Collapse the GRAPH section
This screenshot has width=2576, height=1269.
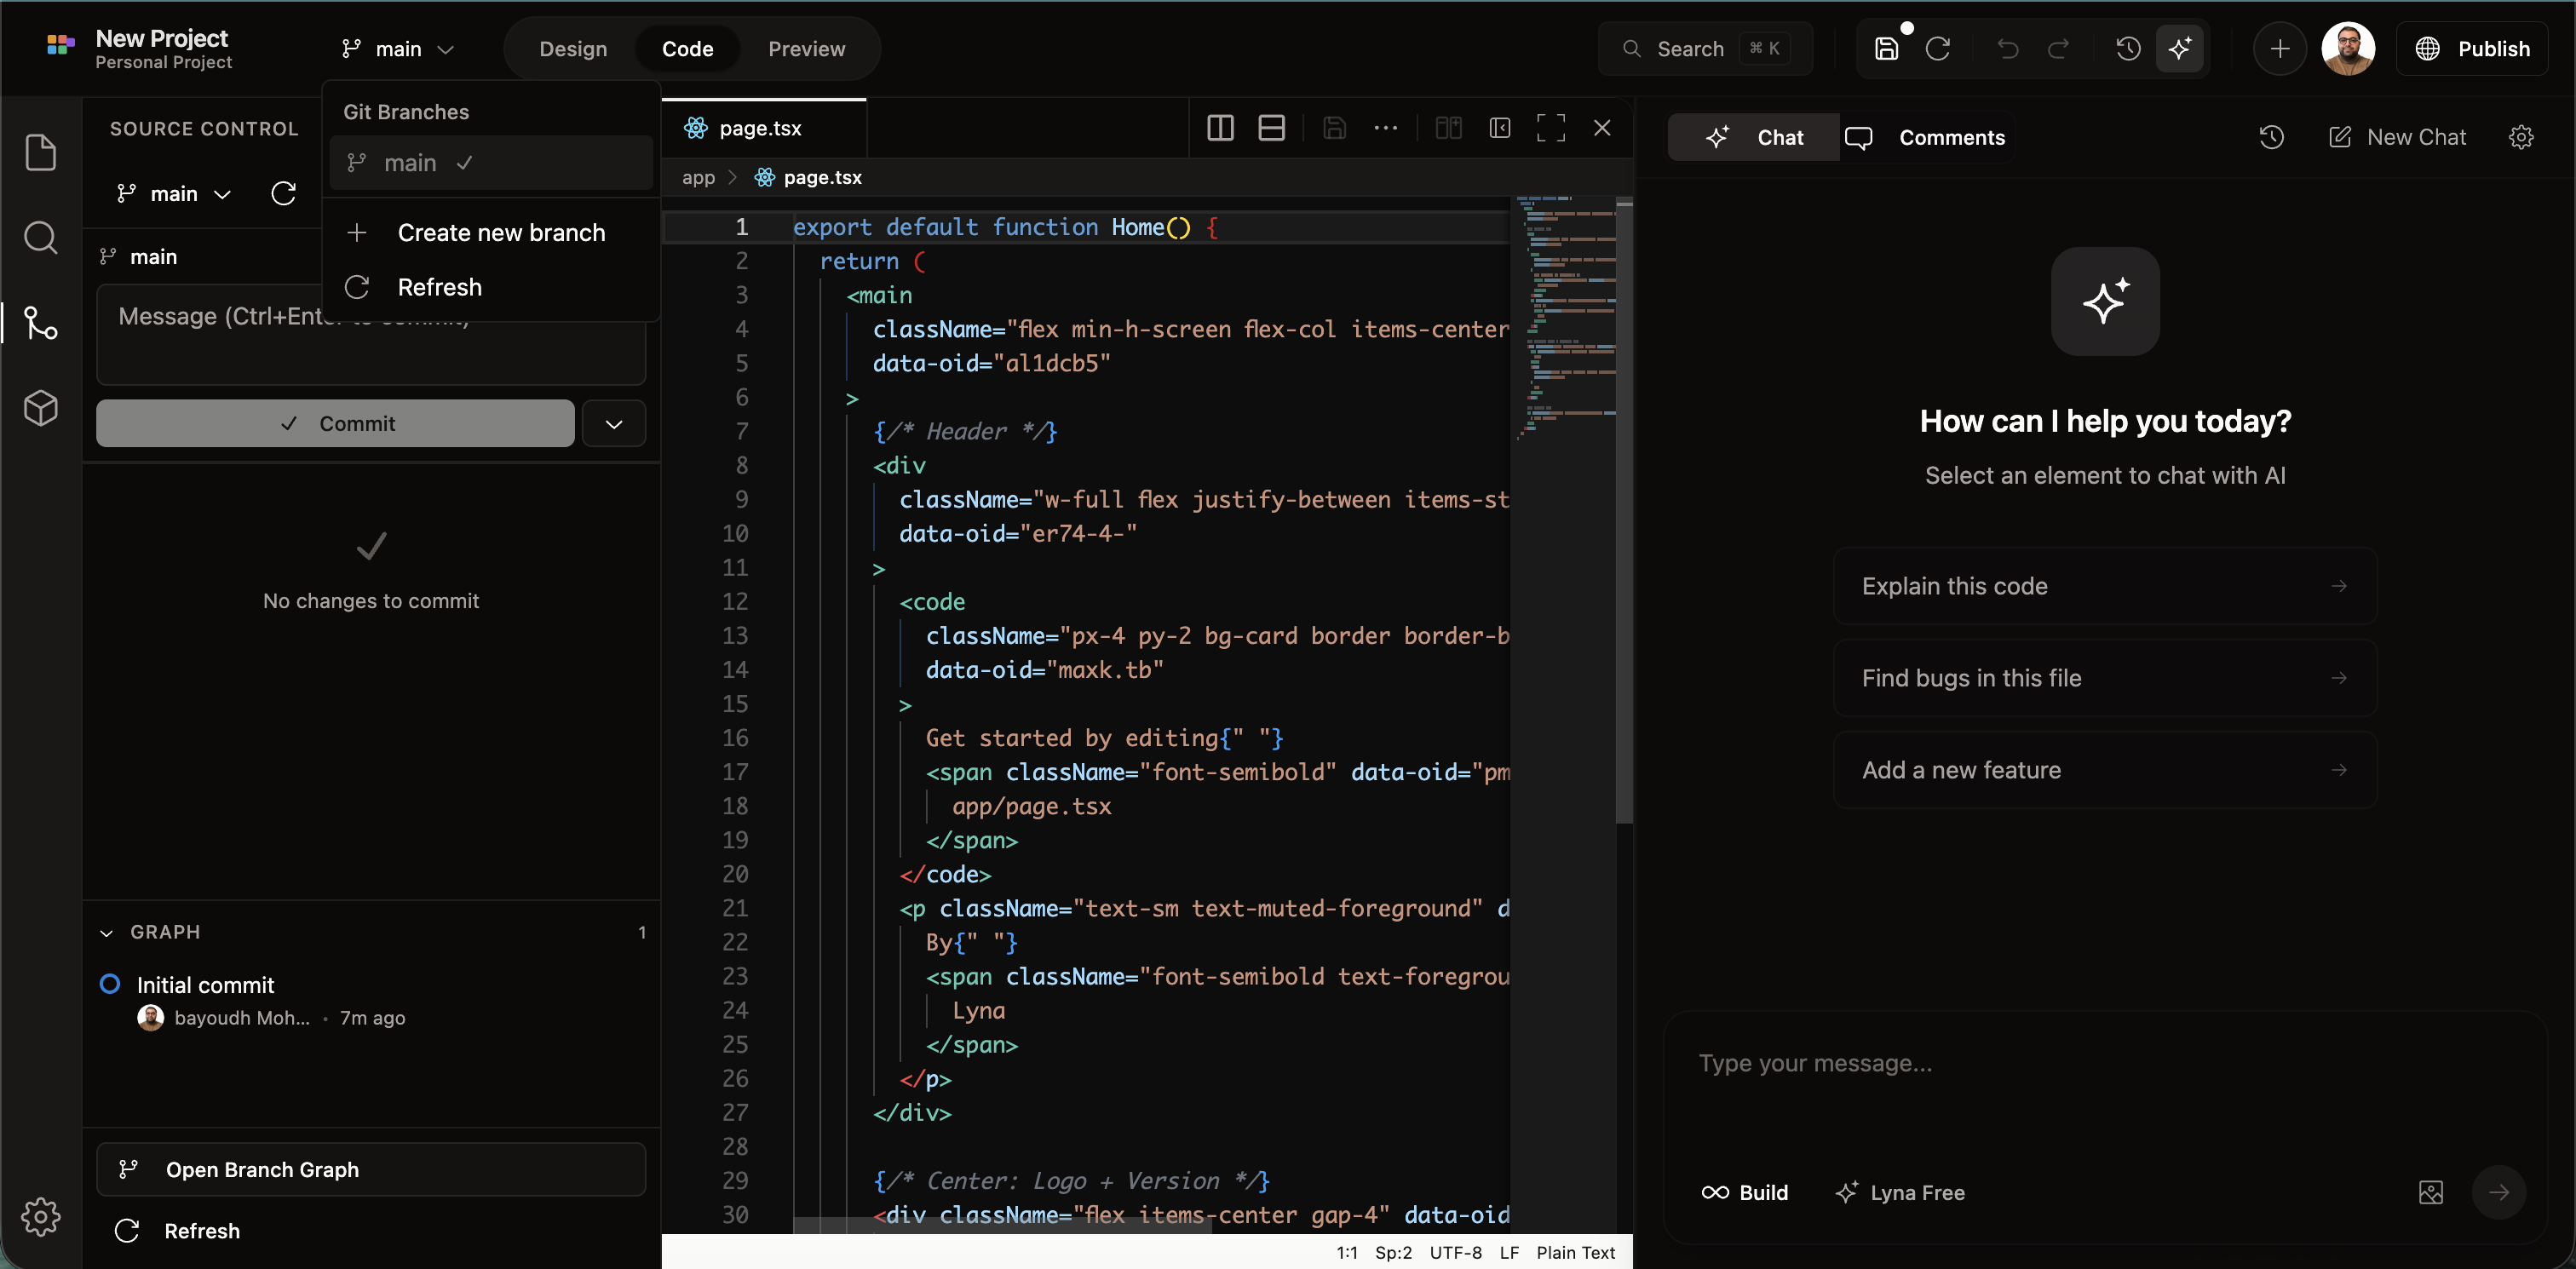tap(107, 933)
